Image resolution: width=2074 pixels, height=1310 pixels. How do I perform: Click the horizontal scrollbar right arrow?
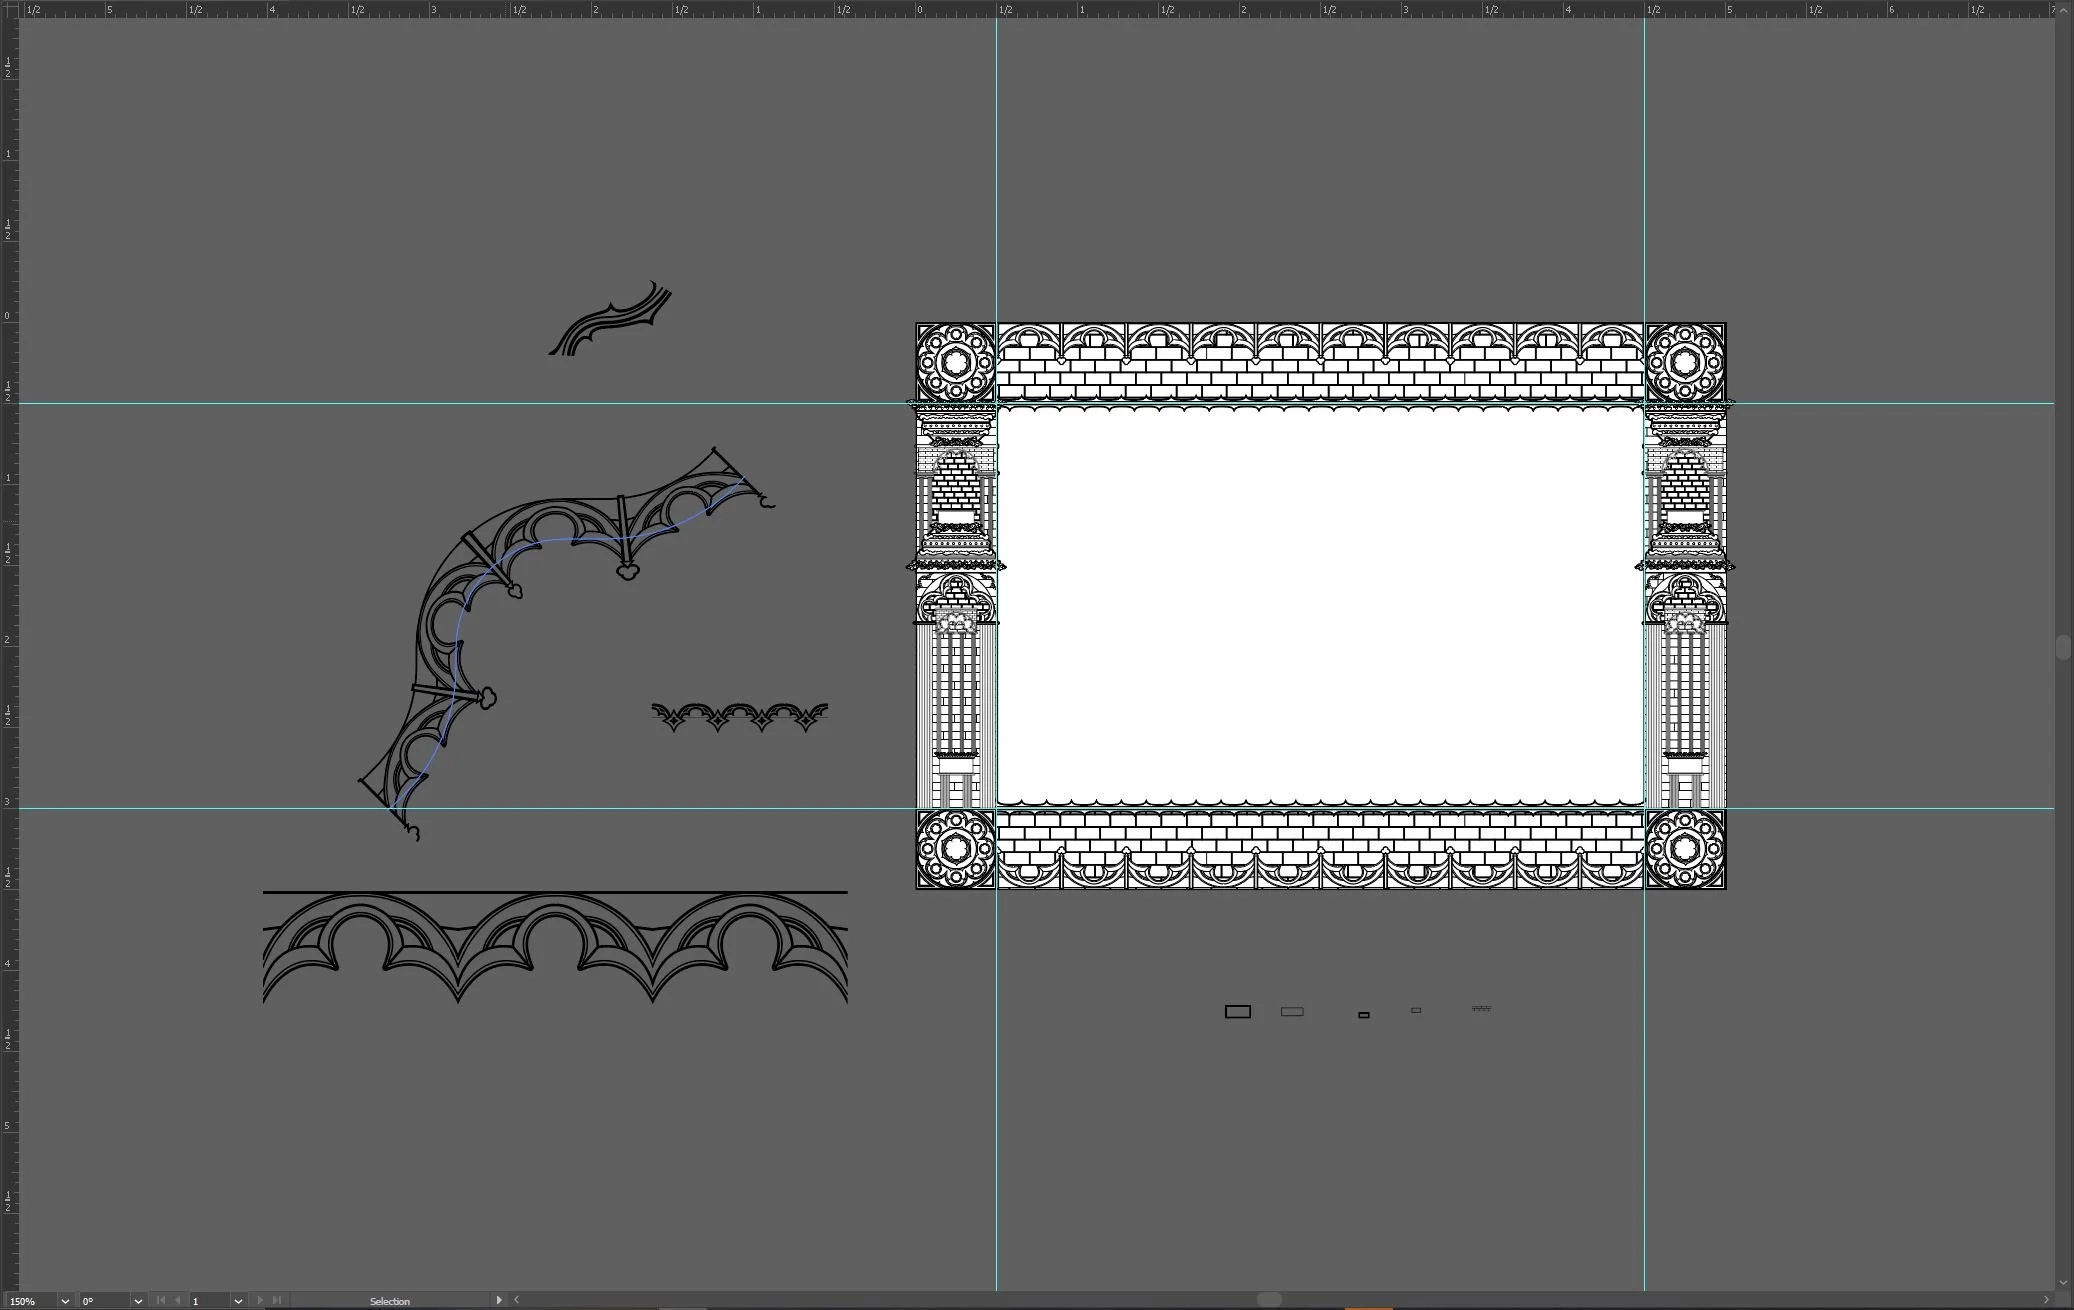pyautogui.click(x=2046, y=1300)
